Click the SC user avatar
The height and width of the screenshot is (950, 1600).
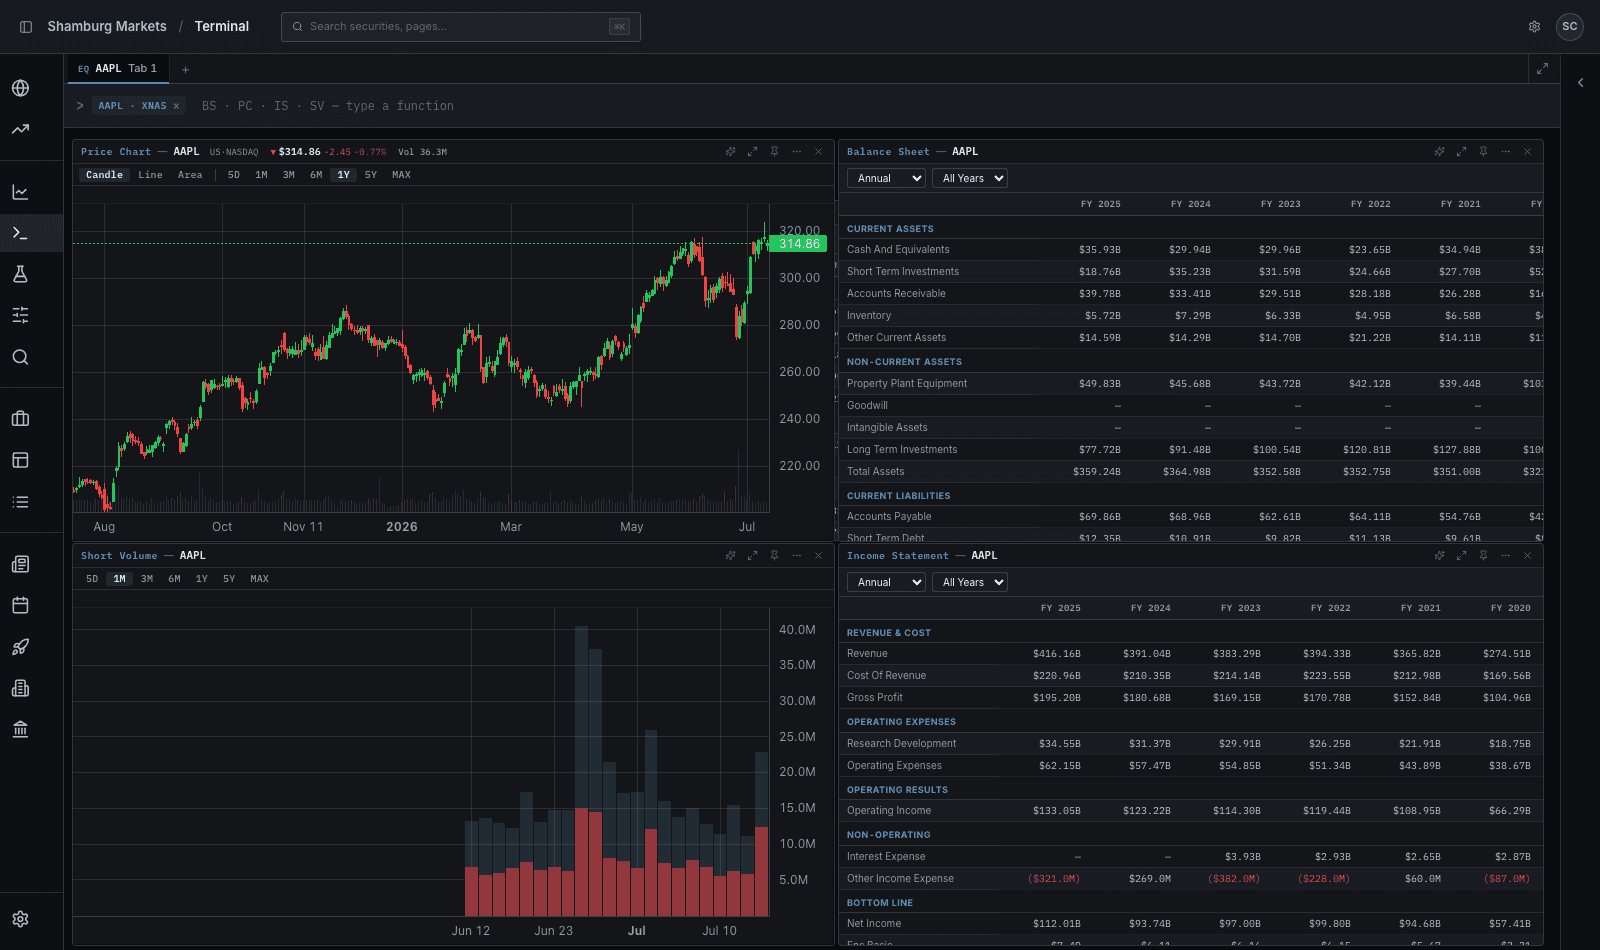pyautogui.click(x=1570, y=27)
